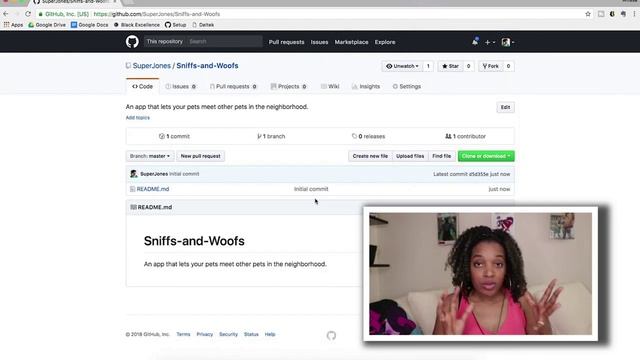Open the Terms footer link

pyautogui.click(x=183, y=334)
